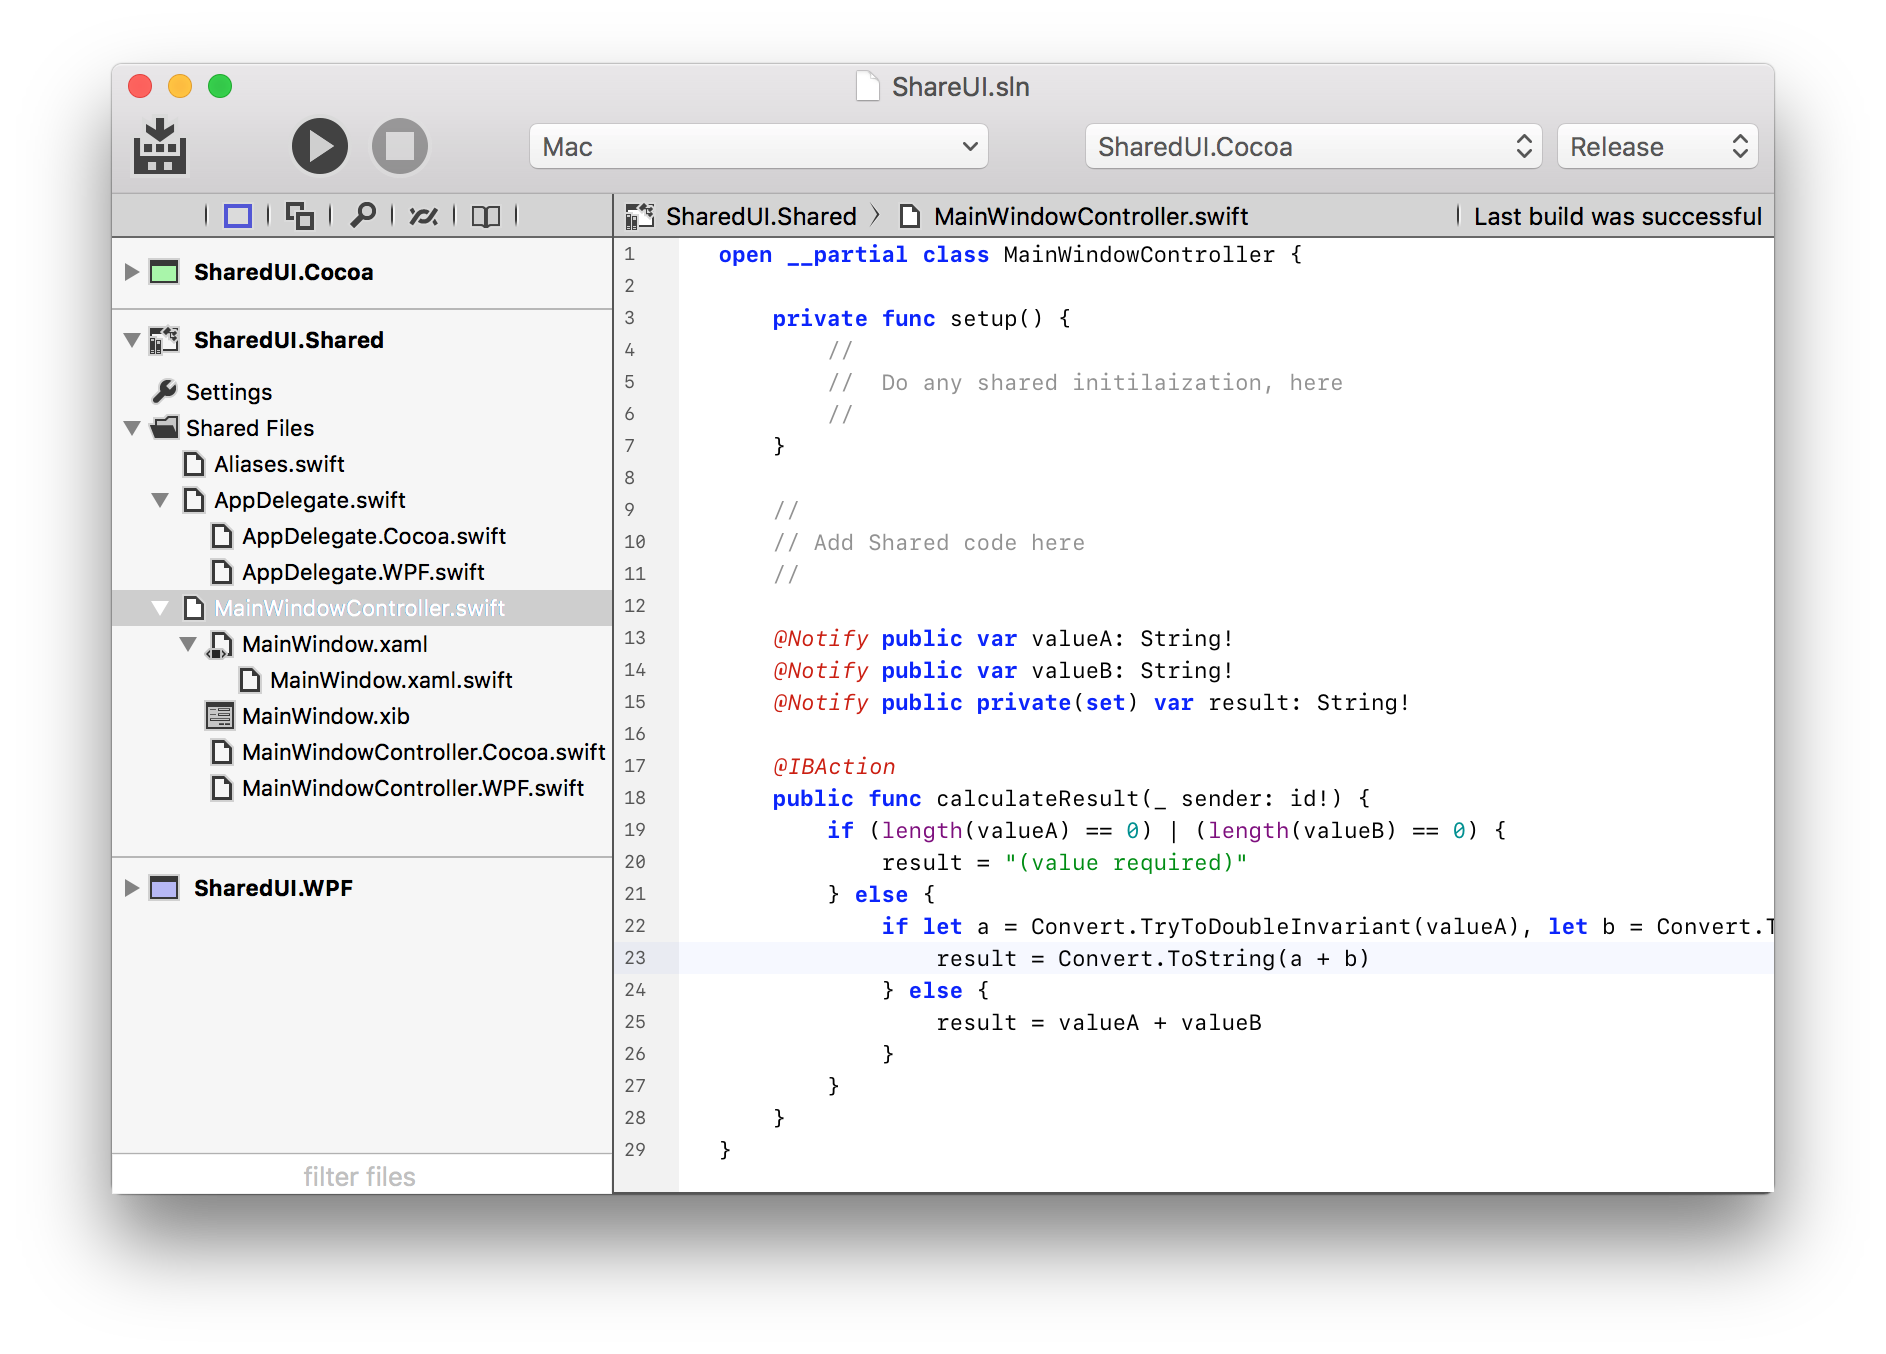
Task: Select the crossed-lines icon in sidebar toolbar
Action: tap(424, 216)
